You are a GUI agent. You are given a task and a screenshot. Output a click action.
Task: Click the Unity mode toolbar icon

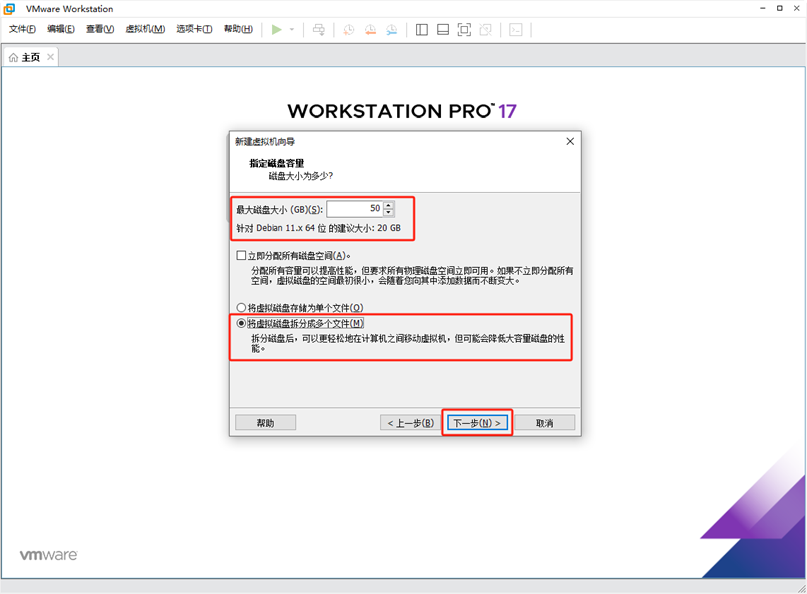(485, 29)
